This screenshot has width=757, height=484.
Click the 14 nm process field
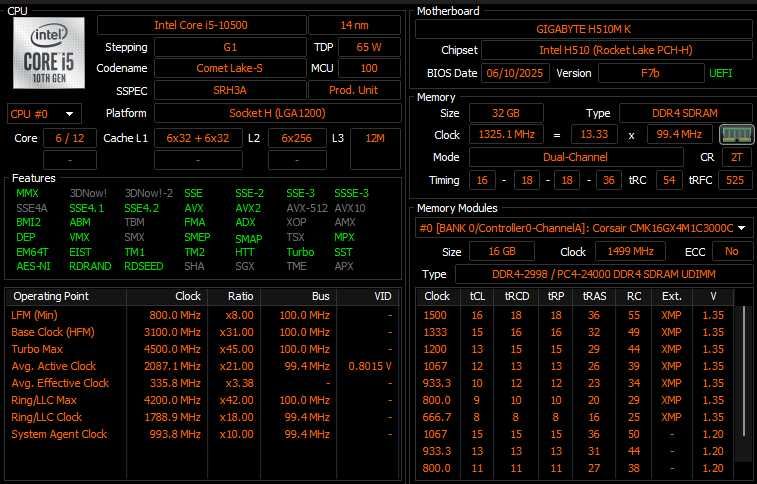354,25
